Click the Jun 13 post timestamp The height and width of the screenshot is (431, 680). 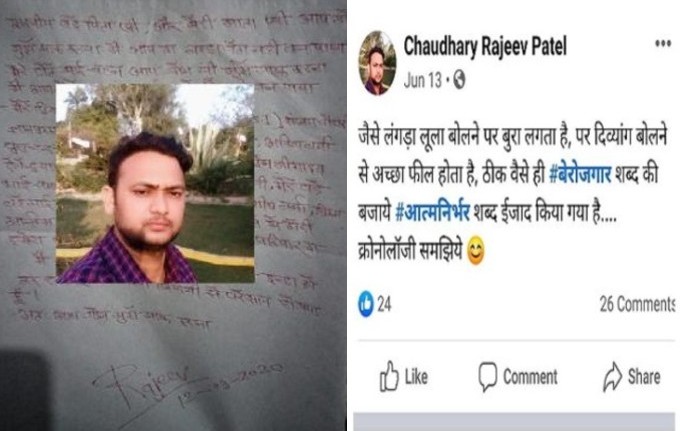click(x=422, y=80)
